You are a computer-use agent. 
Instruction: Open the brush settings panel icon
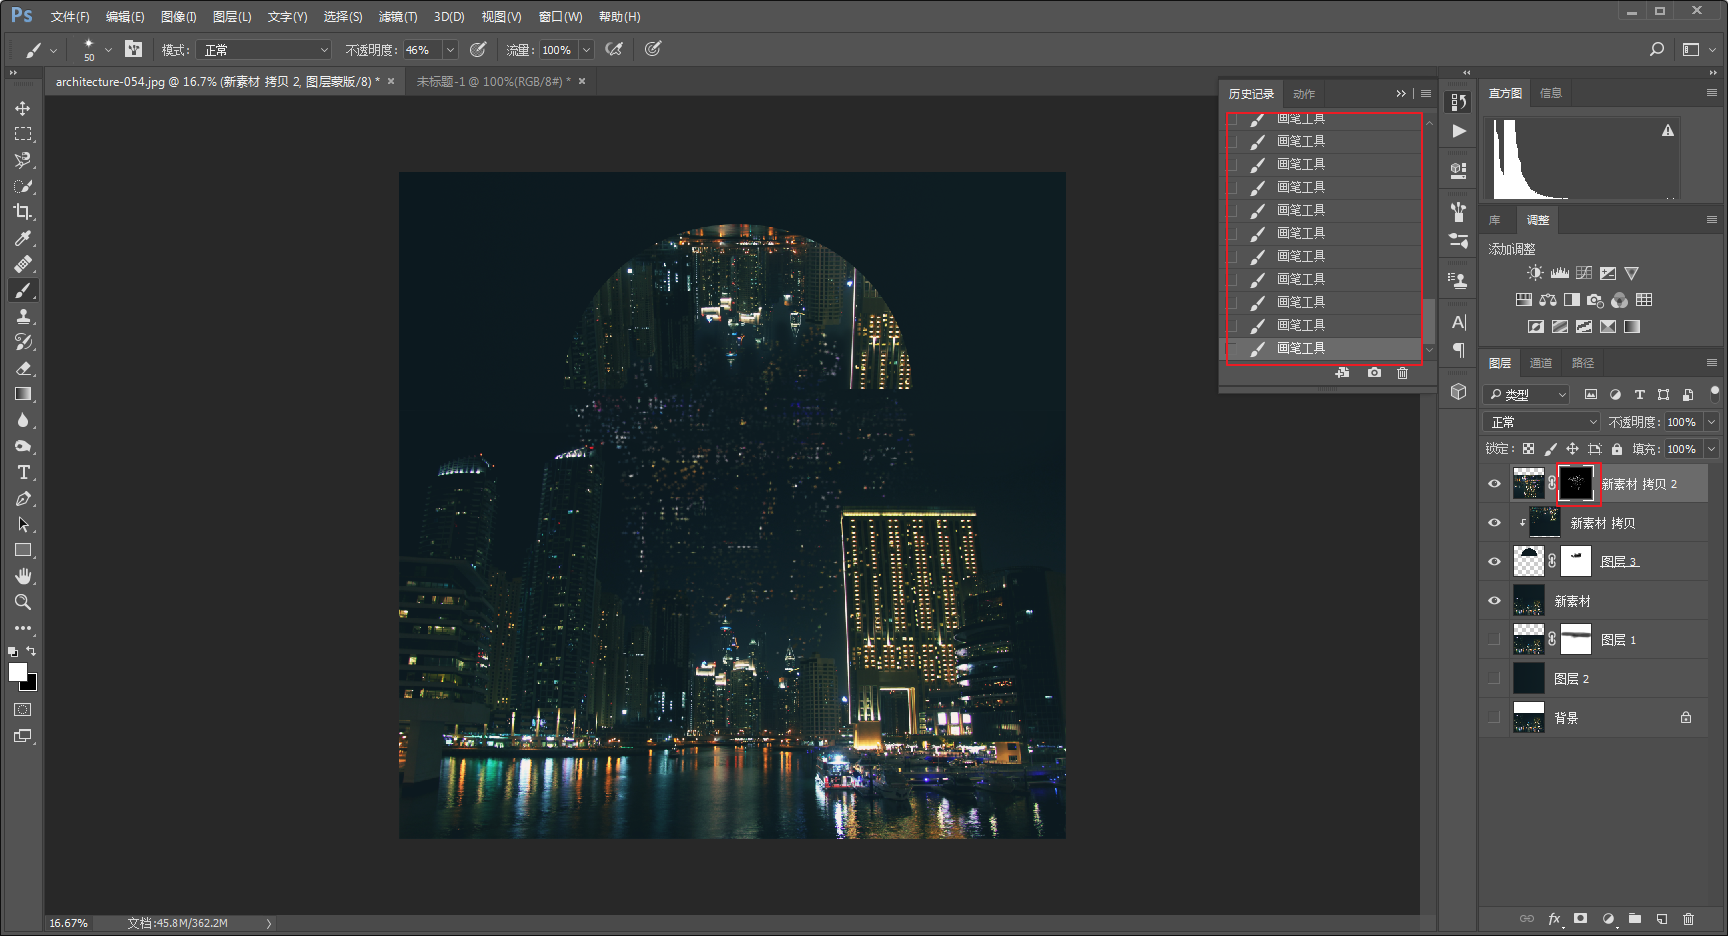point(134,49)
